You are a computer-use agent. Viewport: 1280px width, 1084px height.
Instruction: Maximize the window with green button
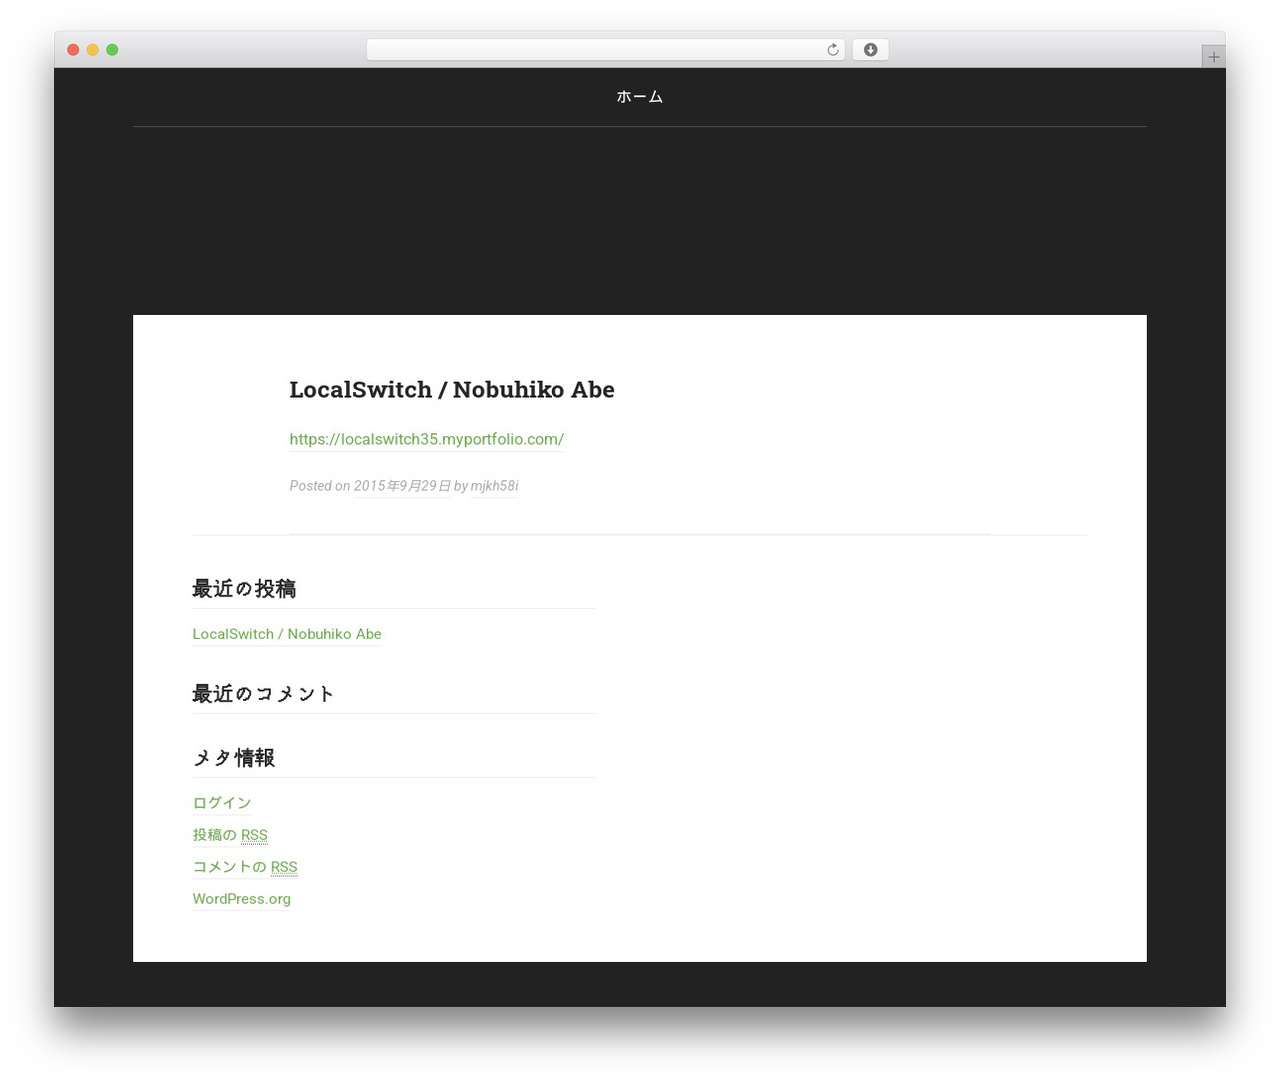(112, 50)
